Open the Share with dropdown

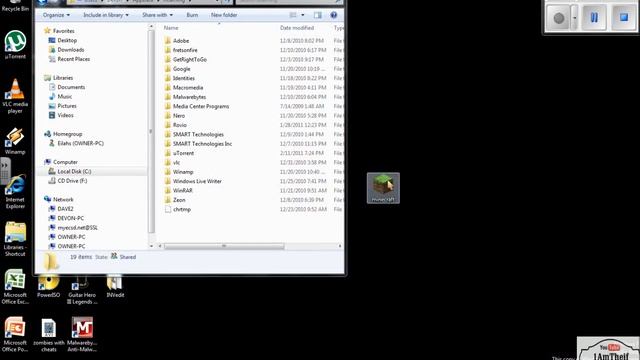click(x=157, y=15)
